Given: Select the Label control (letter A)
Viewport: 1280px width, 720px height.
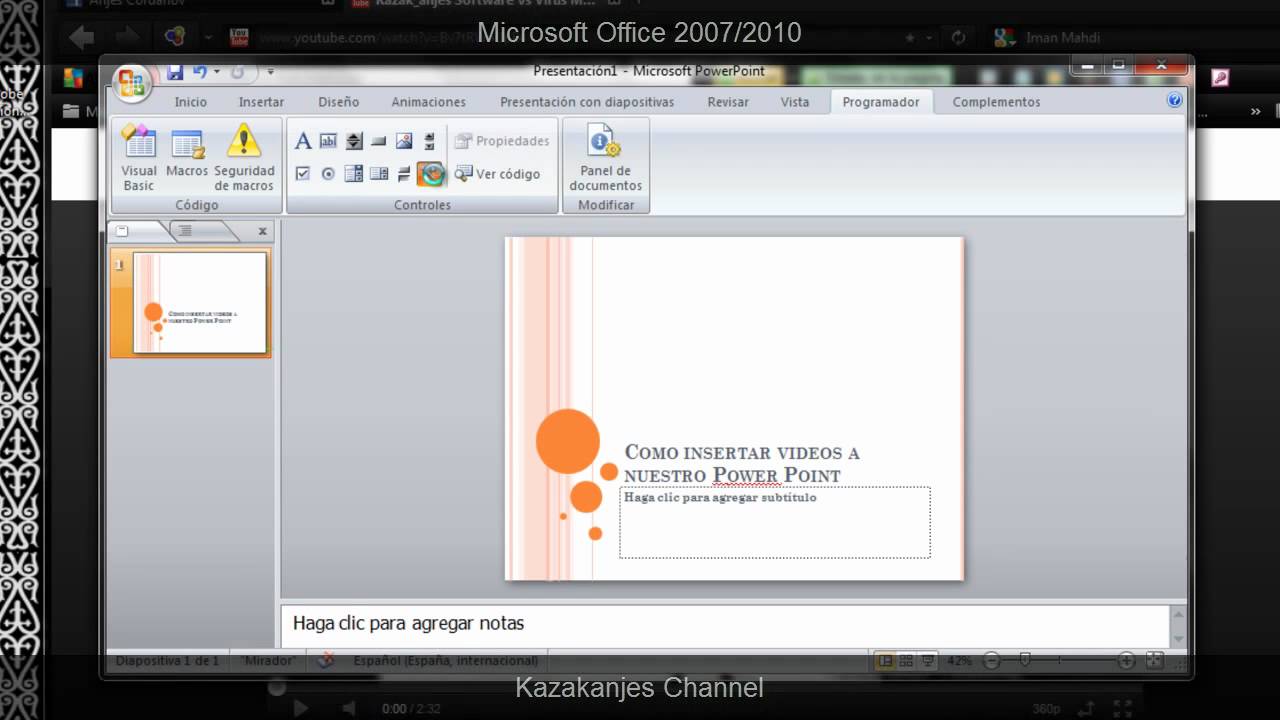Looking at the screenshot, I should coord(303,141).
